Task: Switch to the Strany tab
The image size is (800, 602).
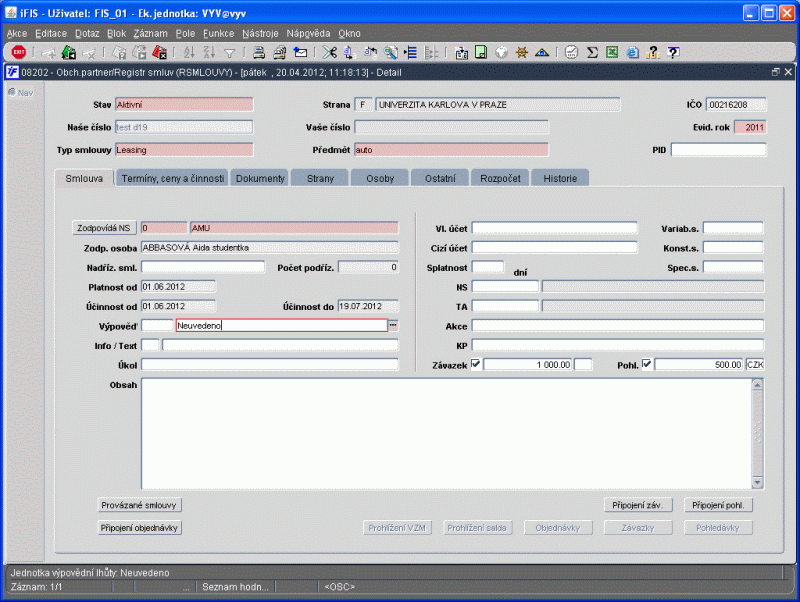Action: point(320,179)
